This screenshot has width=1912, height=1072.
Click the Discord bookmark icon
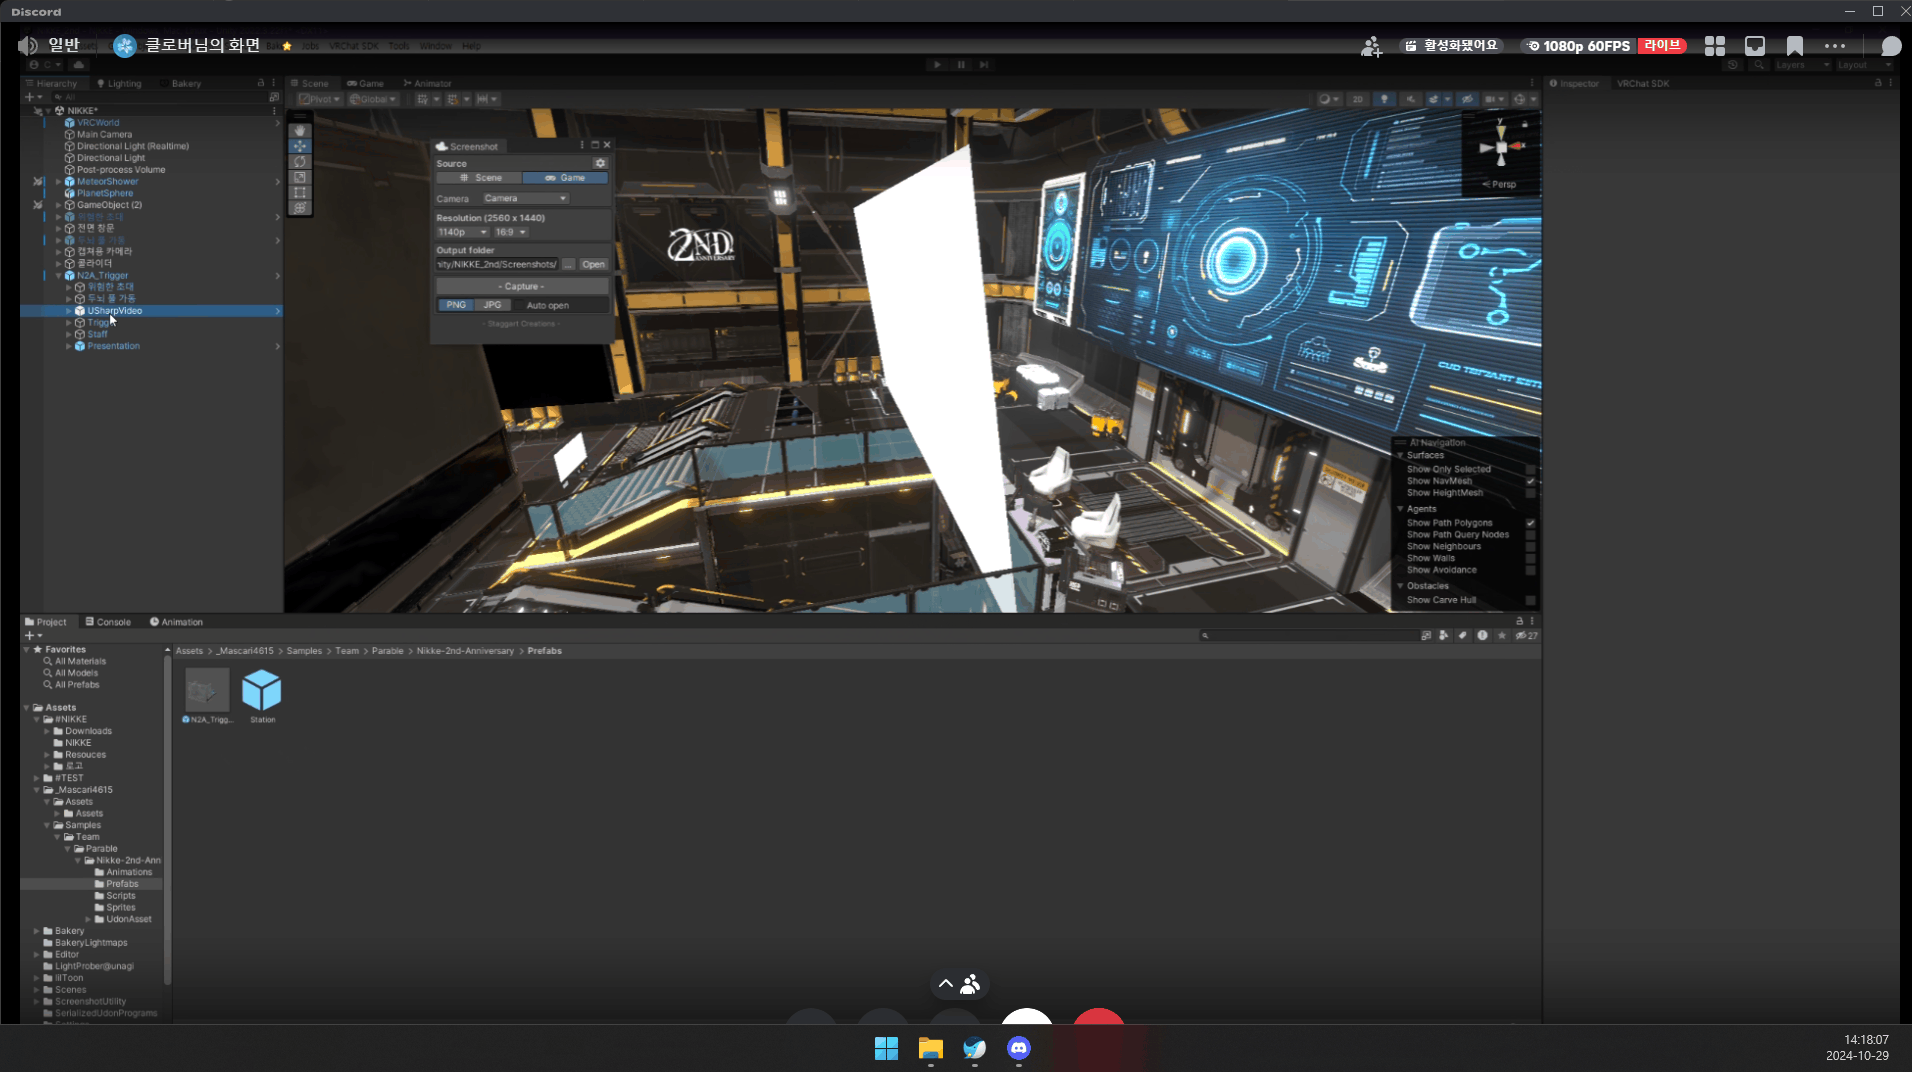[x=1795, y=46]
